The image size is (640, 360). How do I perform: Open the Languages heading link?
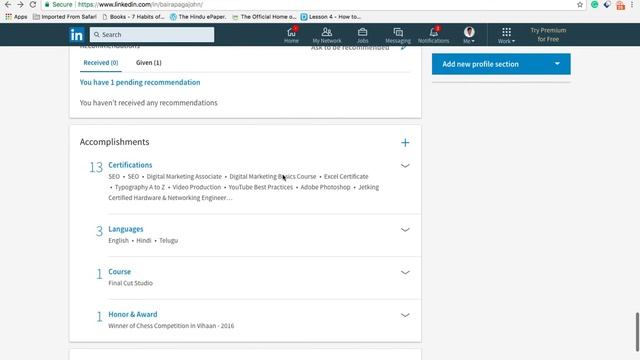(x=126, y=229)
